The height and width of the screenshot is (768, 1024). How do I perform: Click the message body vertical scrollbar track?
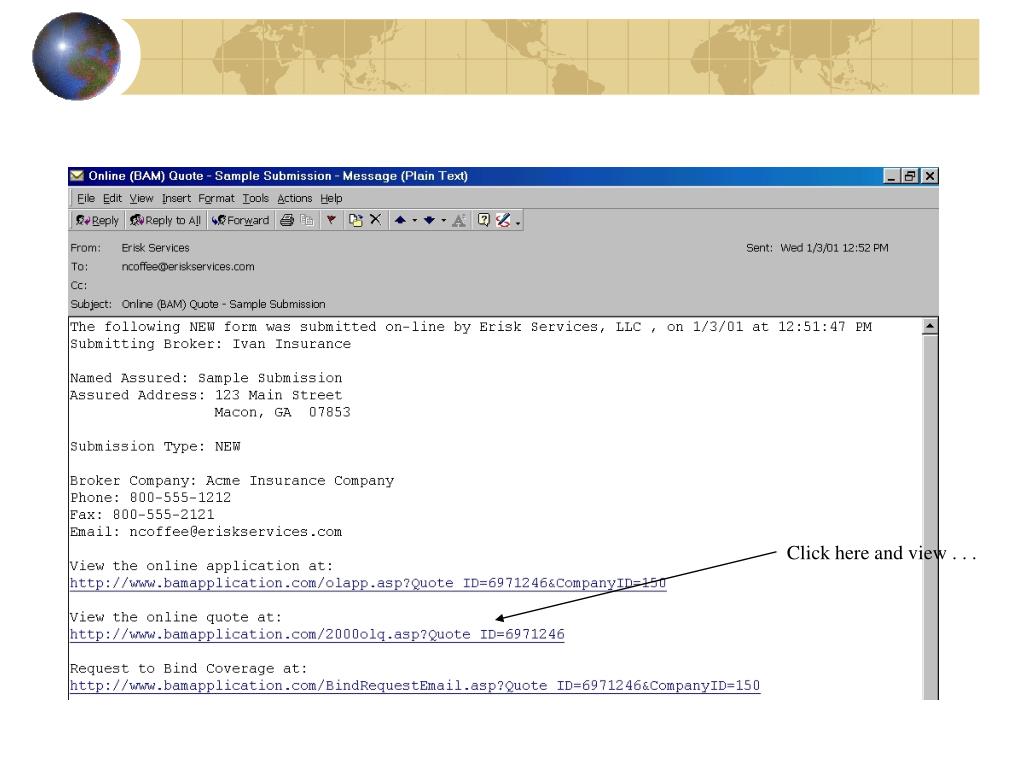[930, 516]
